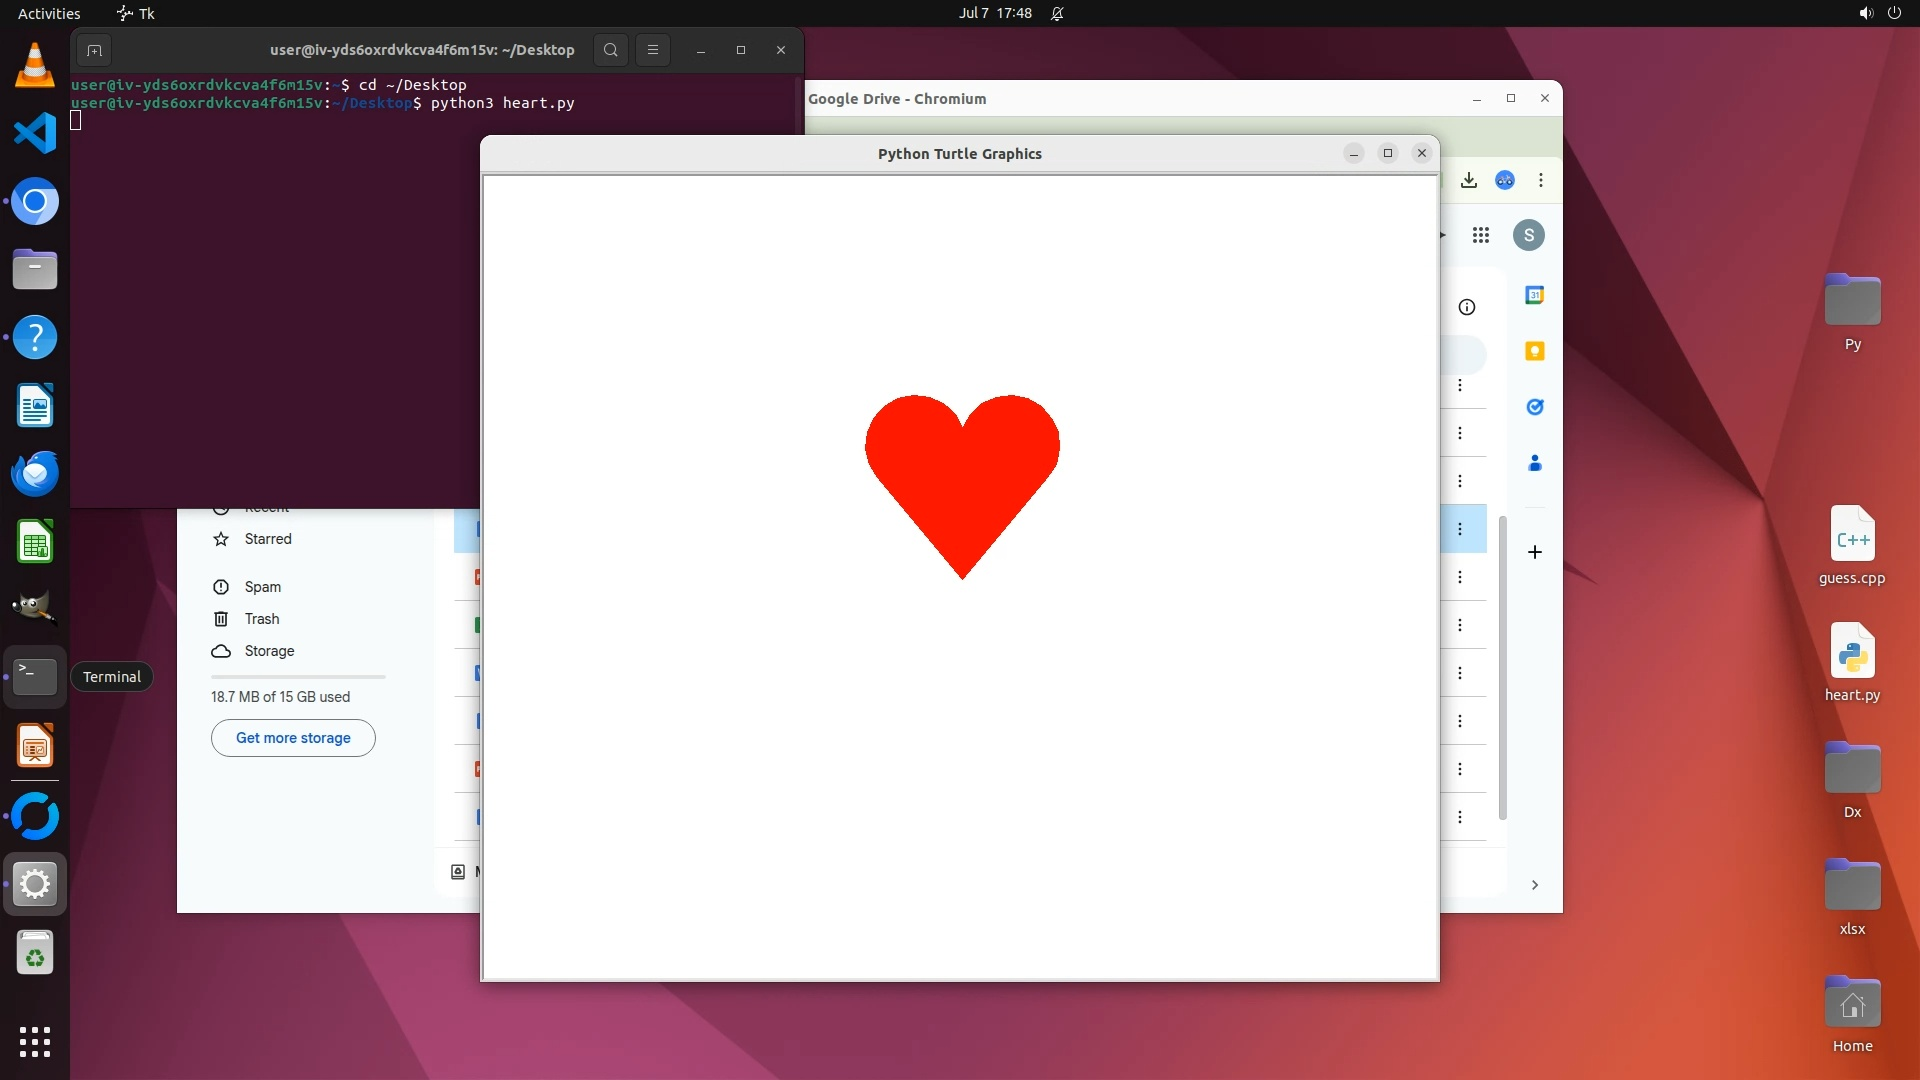Viewport: 1920px width, 1080px height.
Task: Toggle the notifications bell in top bar
Action: (1057, 13)
